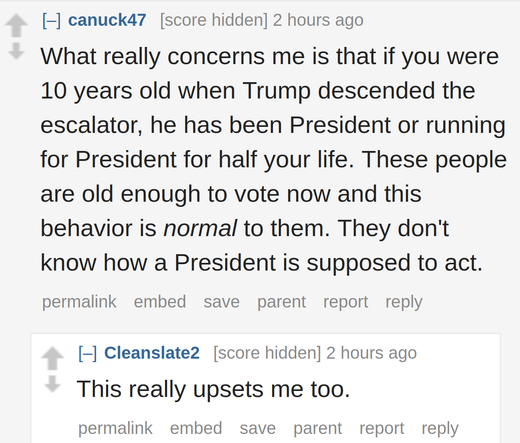This screenshot has width=520, height=443.
Task: Click embed under canuck47's comment
Action: (160, 302)
